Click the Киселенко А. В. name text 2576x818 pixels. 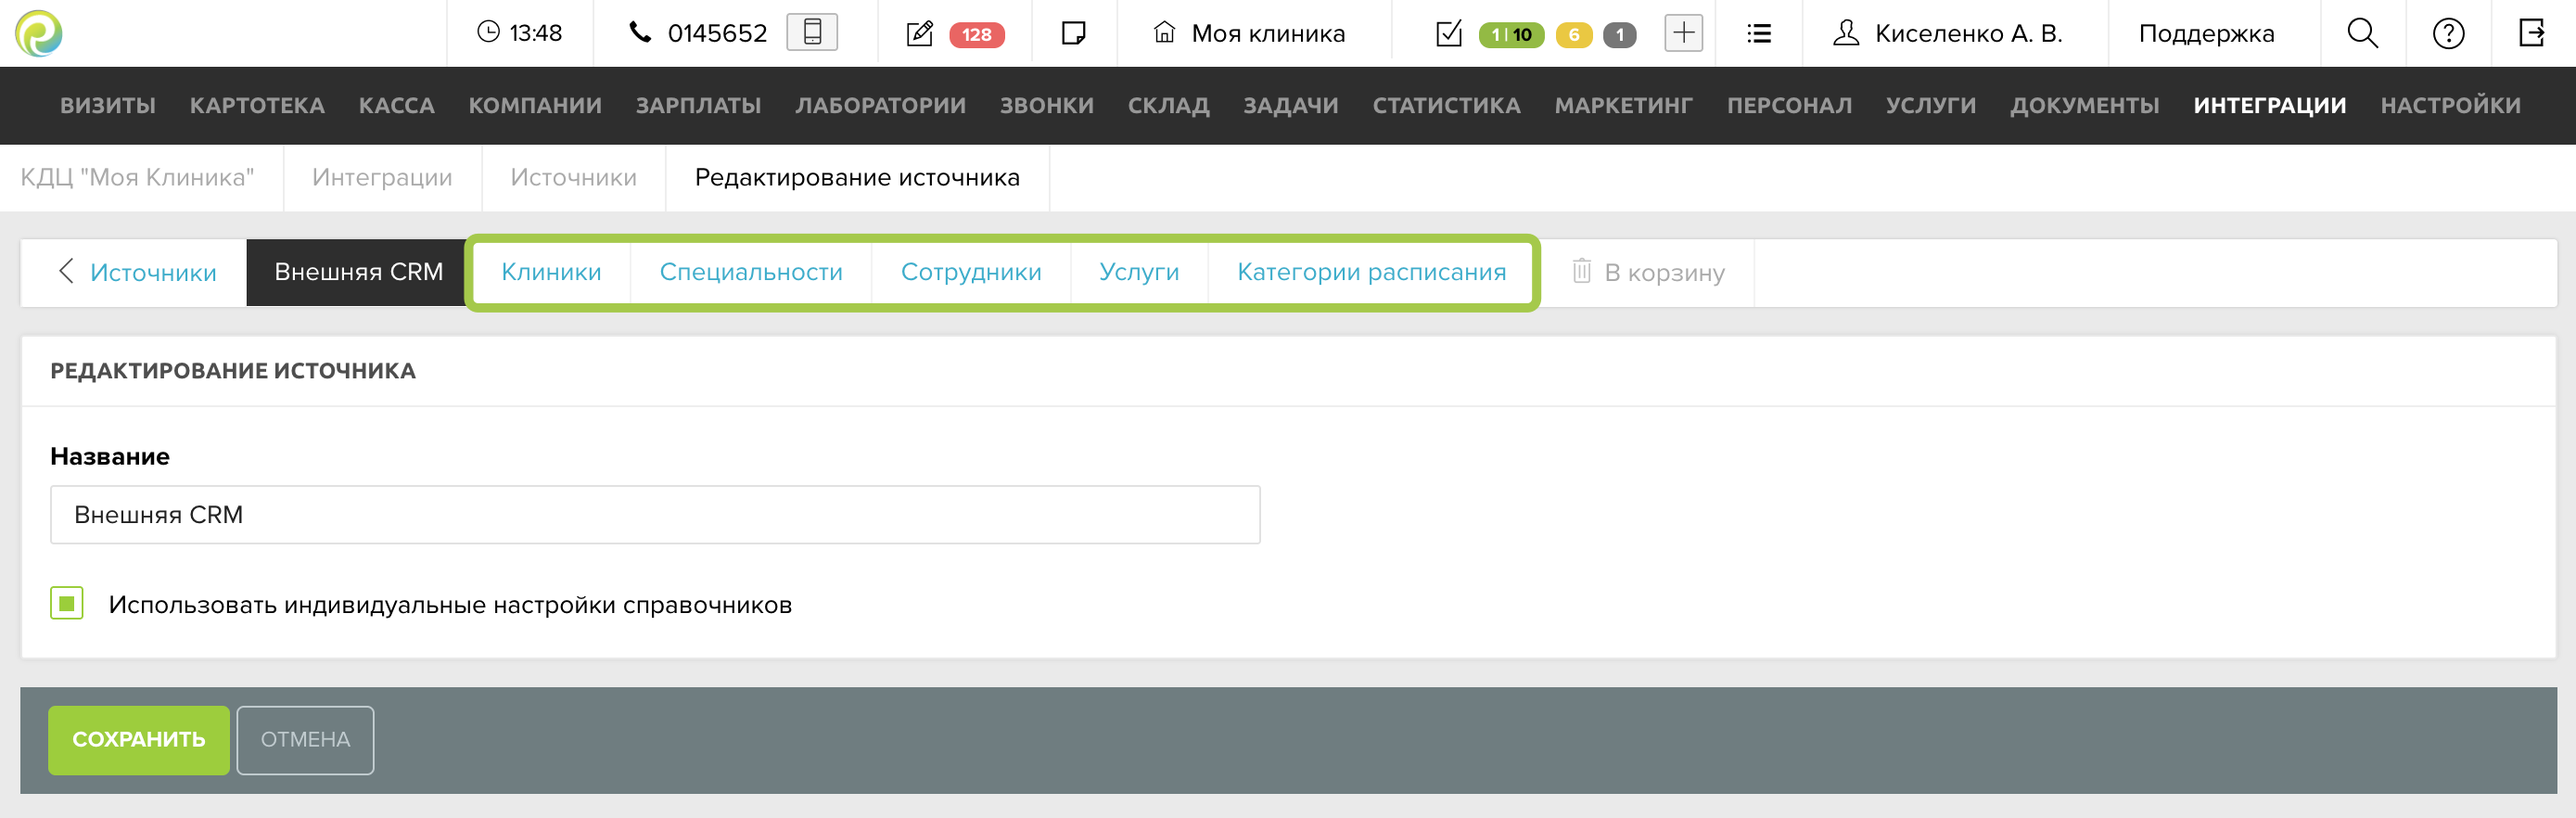(1968, 33)
